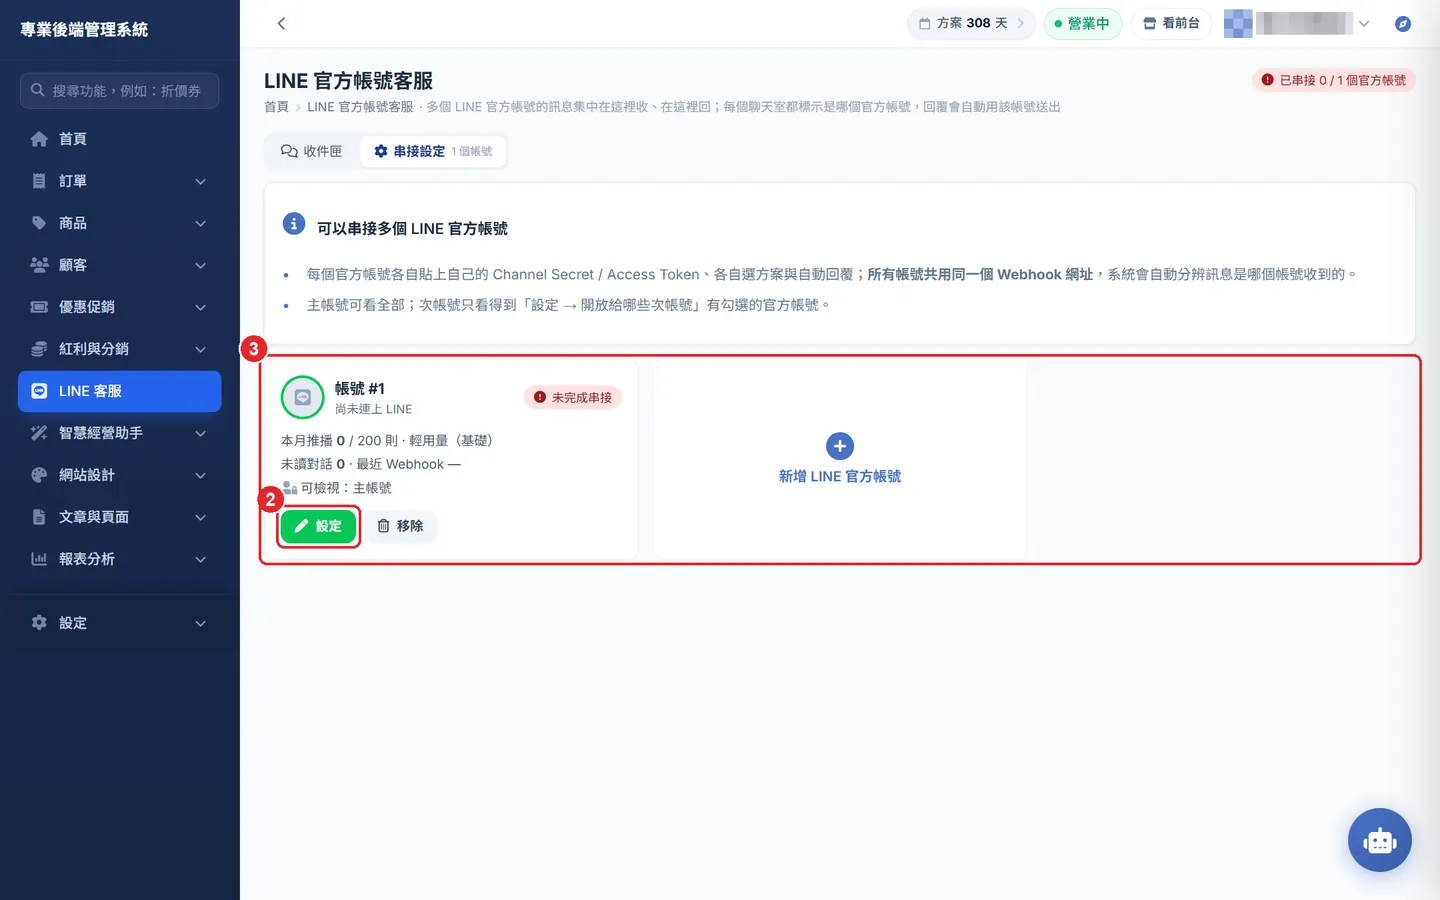Focus the 搜尋功能 search field

pos(119,90)
